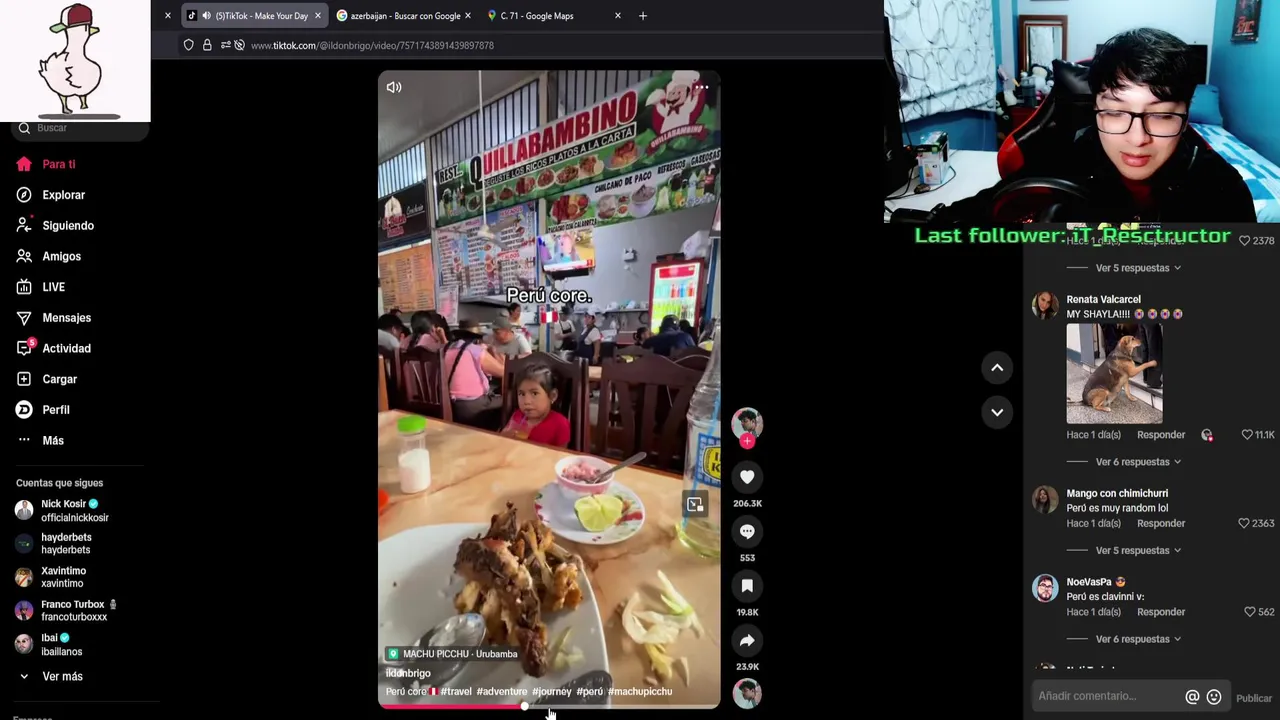The width and height of the screenshot is (1280, 720).
Task: Open Siguiendo feed
Action: (x=67, y=226)
